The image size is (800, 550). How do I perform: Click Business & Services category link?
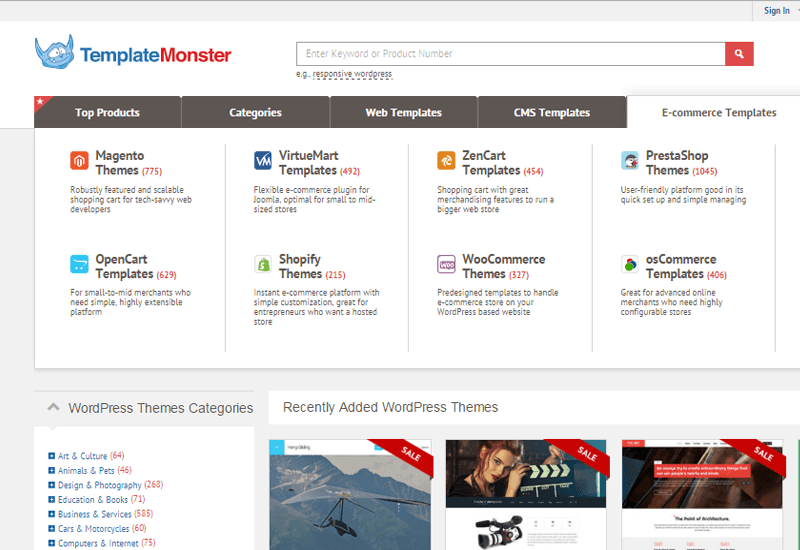pyautogui.click(x=94, y=514)
